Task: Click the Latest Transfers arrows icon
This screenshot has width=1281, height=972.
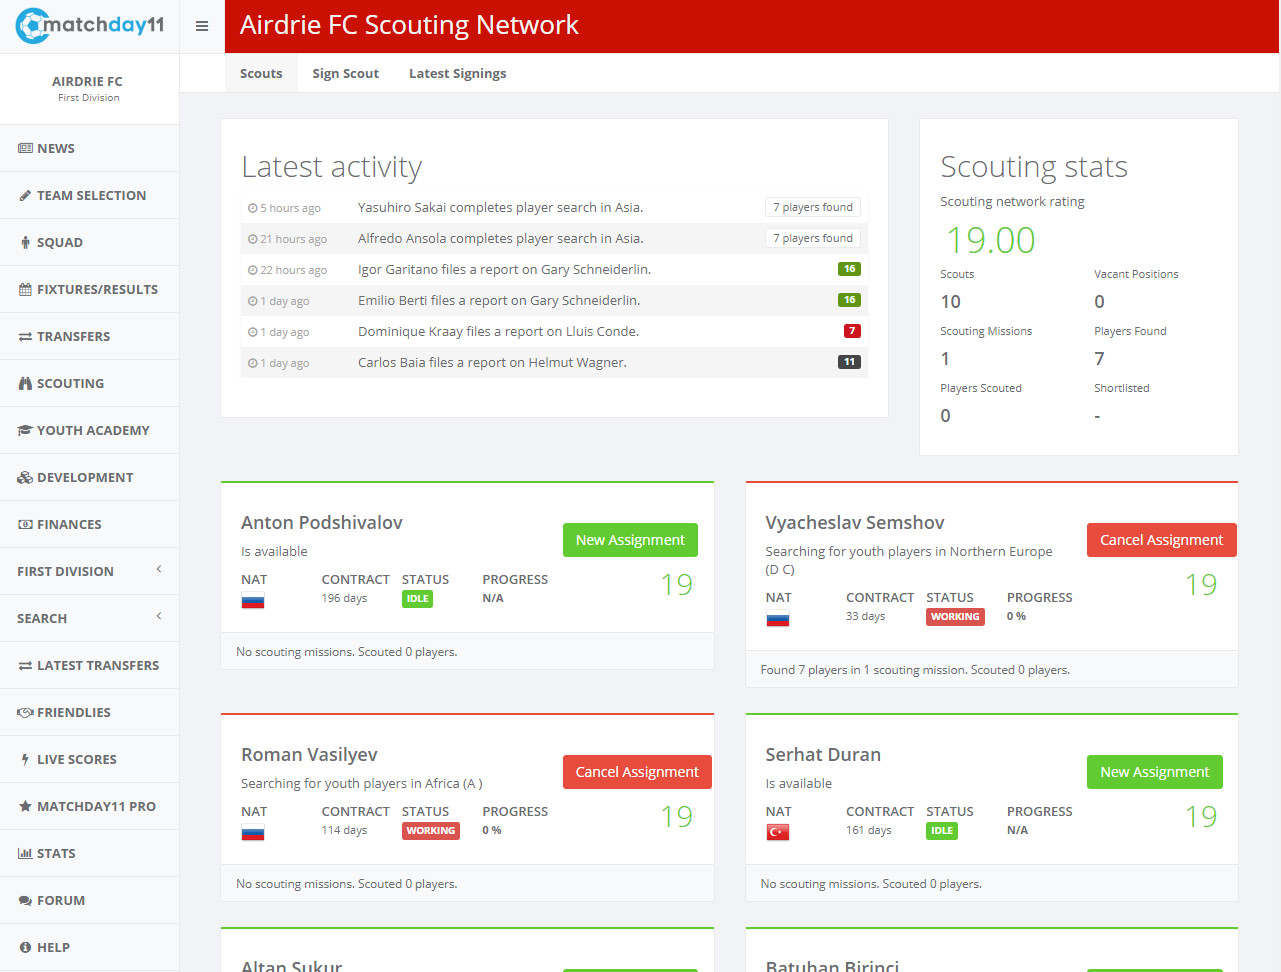Action: click(x=25, y=665)
